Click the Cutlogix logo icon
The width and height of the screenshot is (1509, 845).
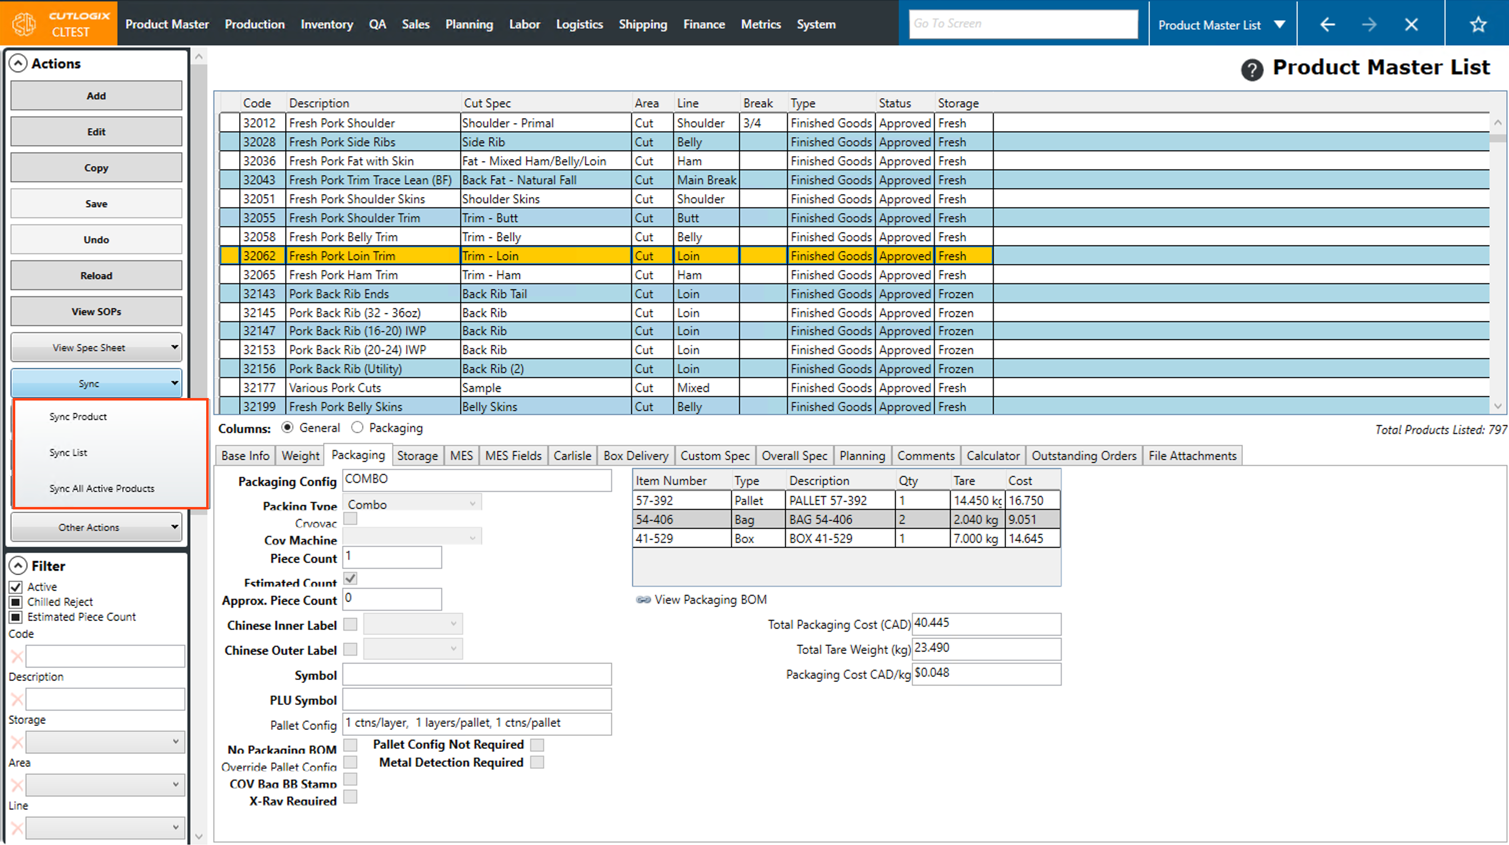24,23
